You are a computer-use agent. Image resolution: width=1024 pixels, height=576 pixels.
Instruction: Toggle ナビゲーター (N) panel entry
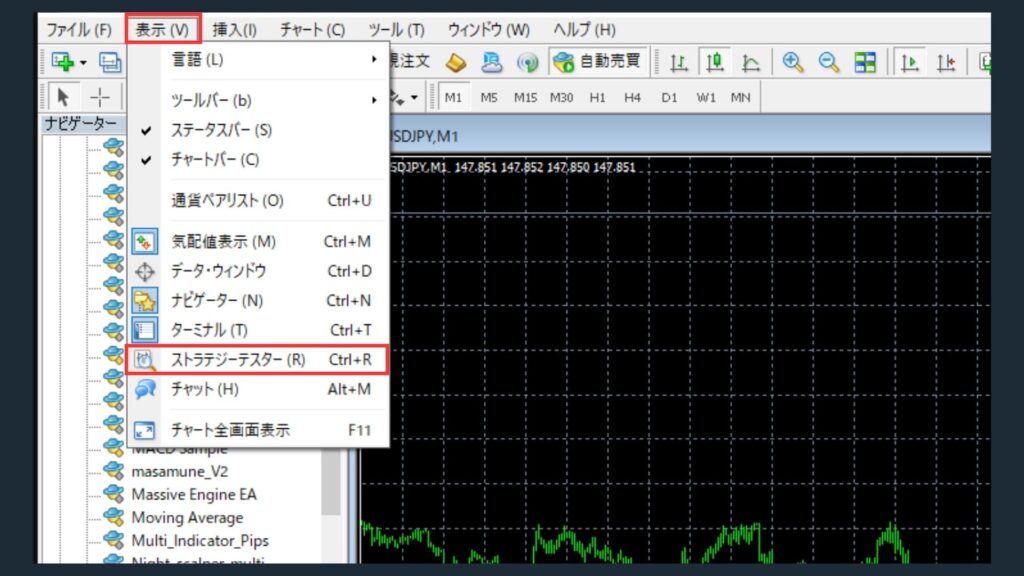[x=258, y=300]
